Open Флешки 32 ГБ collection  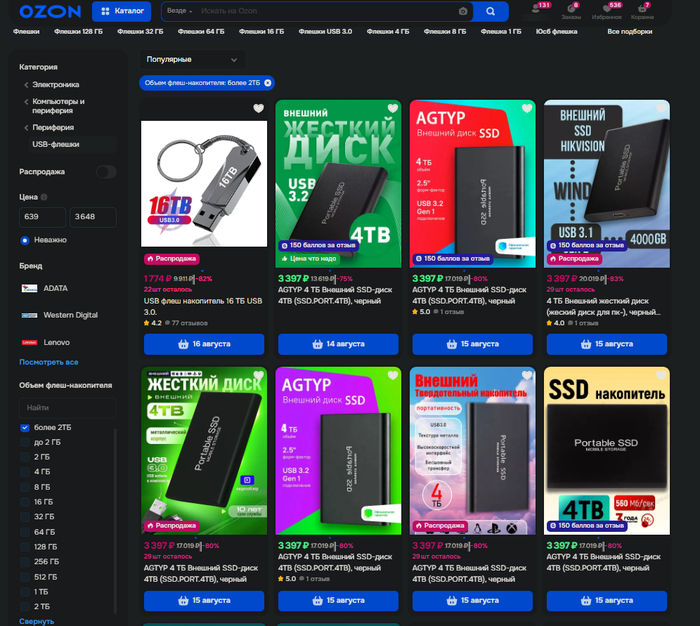click(x=140, y=32)
